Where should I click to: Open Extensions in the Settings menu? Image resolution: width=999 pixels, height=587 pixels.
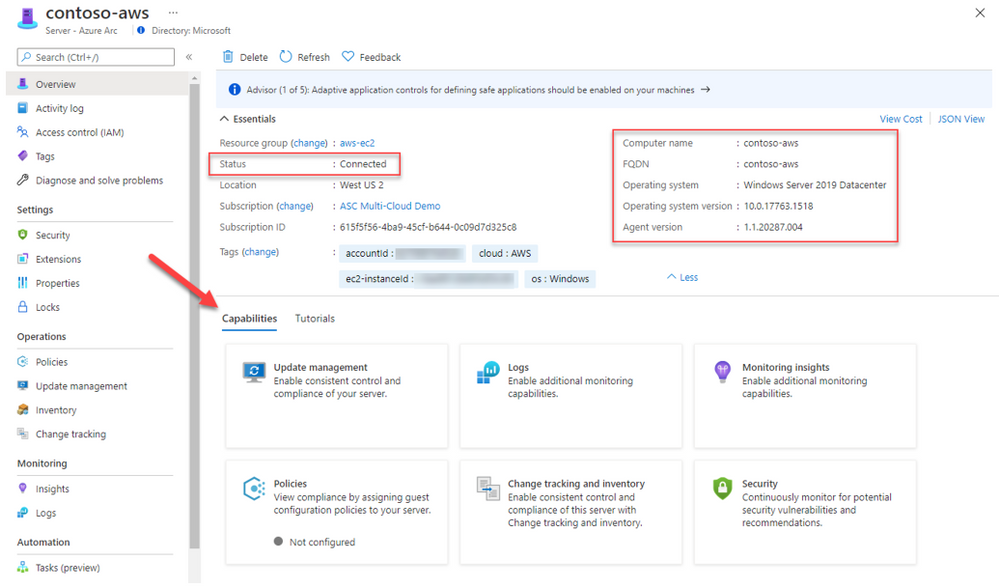click(58, 259)
